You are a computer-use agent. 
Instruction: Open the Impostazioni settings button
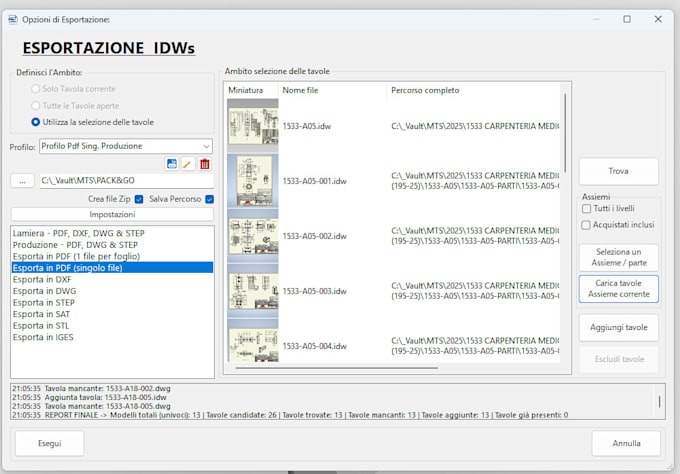point(112,214)
